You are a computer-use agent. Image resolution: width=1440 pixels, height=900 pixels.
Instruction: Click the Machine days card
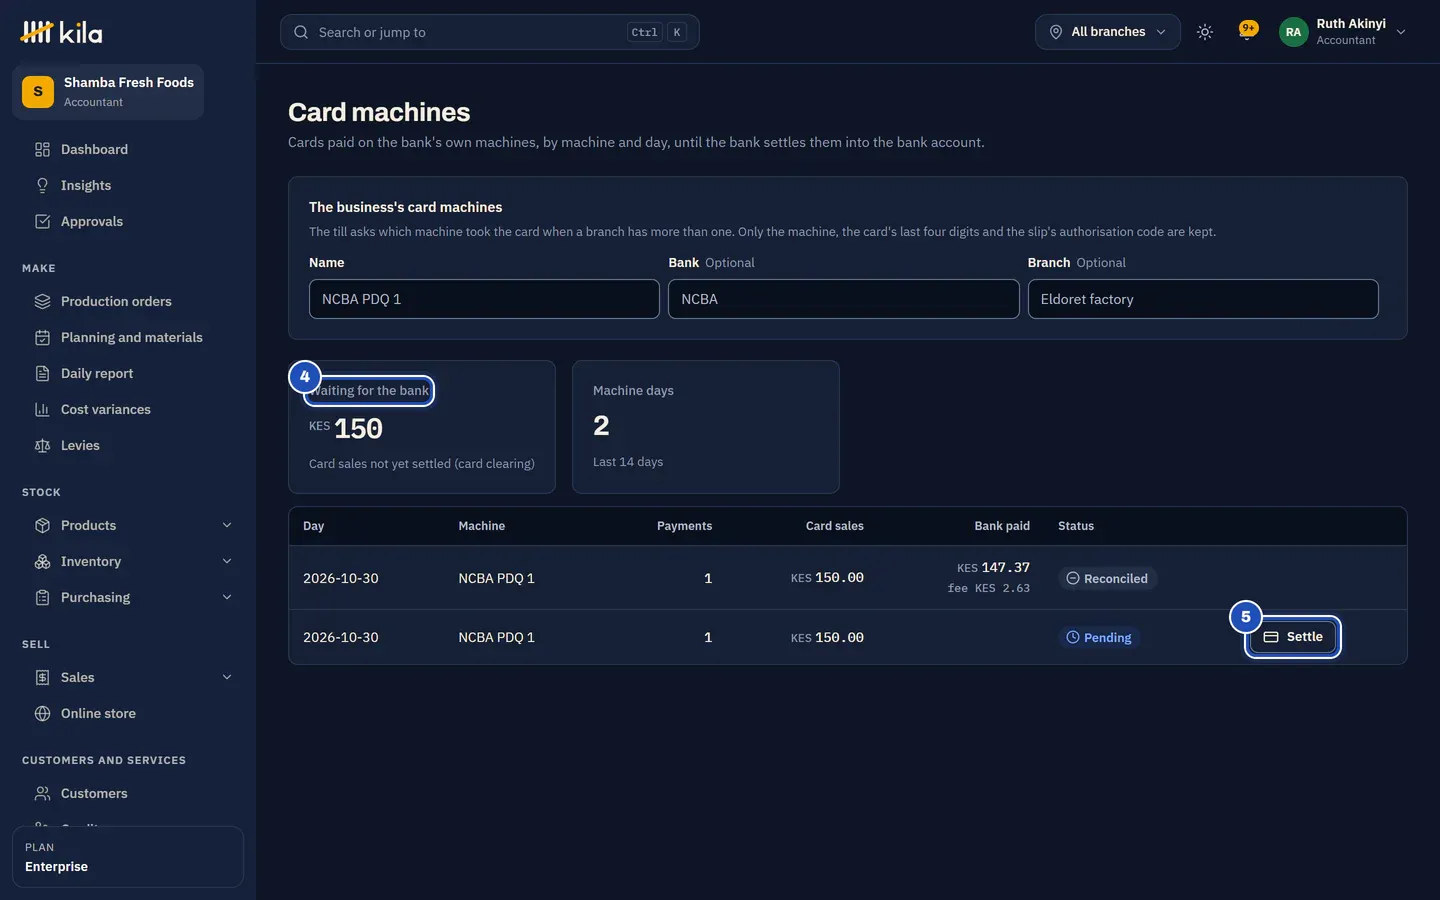pos(705,427)
